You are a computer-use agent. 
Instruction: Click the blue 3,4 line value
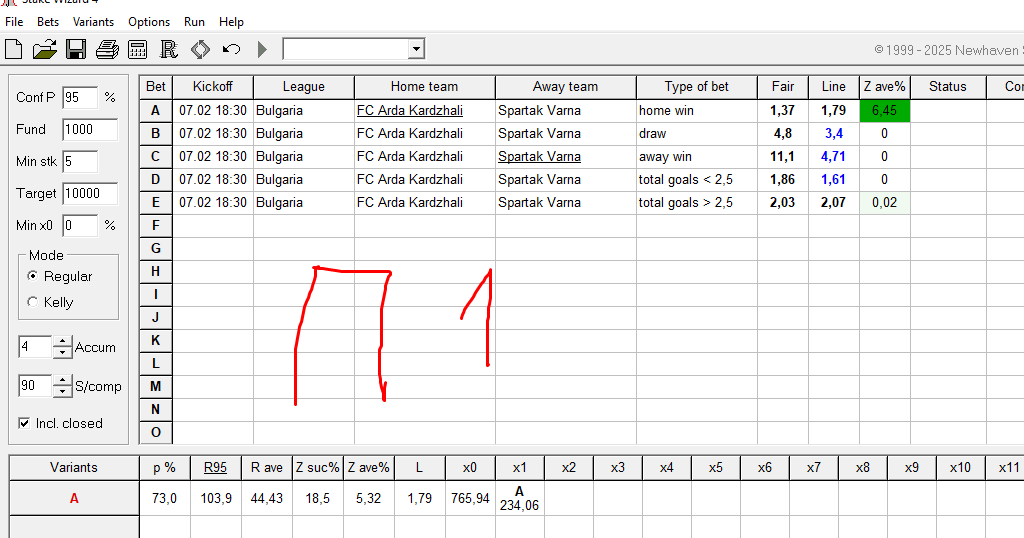[x=834, y=134]
